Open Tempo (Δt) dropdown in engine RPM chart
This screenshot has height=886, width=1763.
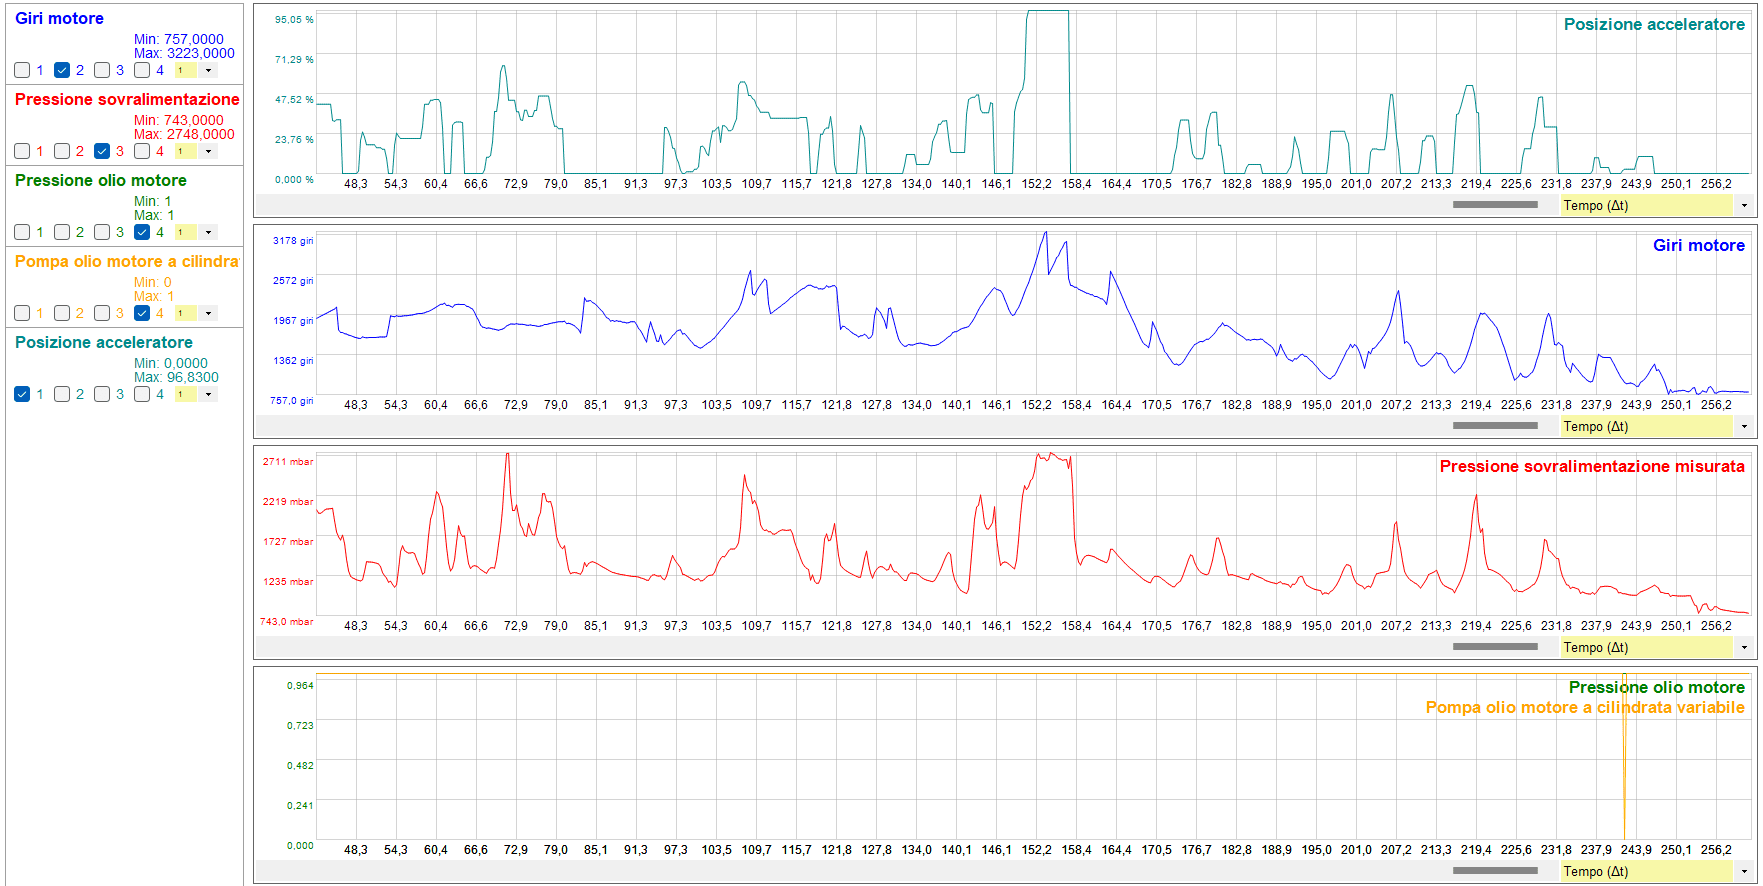(1743, 427)
